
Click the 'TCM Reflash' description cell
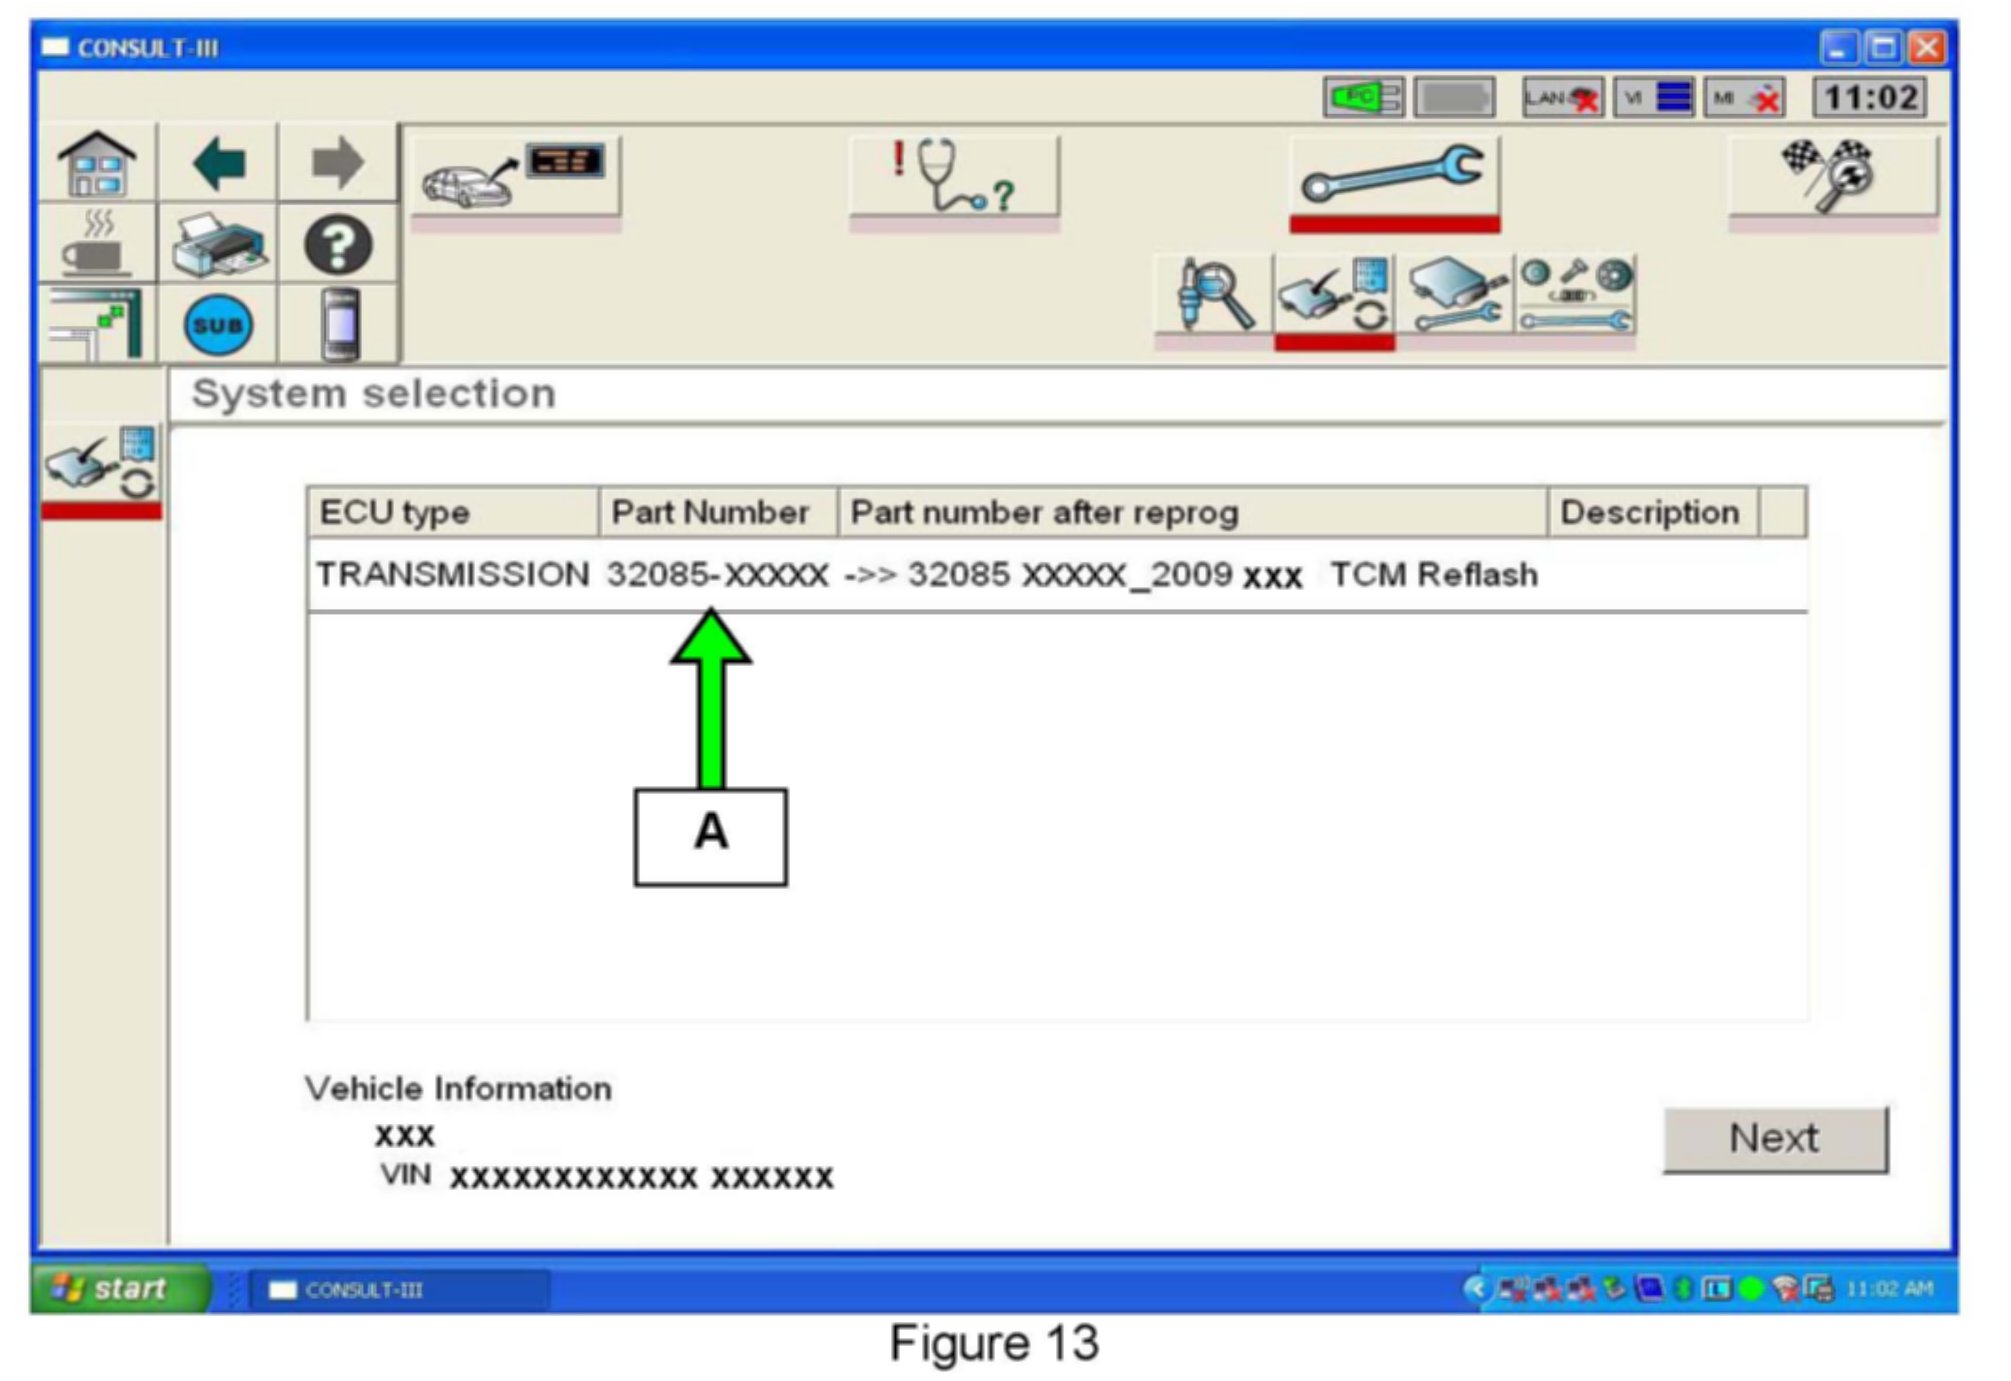(x=1434, y=575)
